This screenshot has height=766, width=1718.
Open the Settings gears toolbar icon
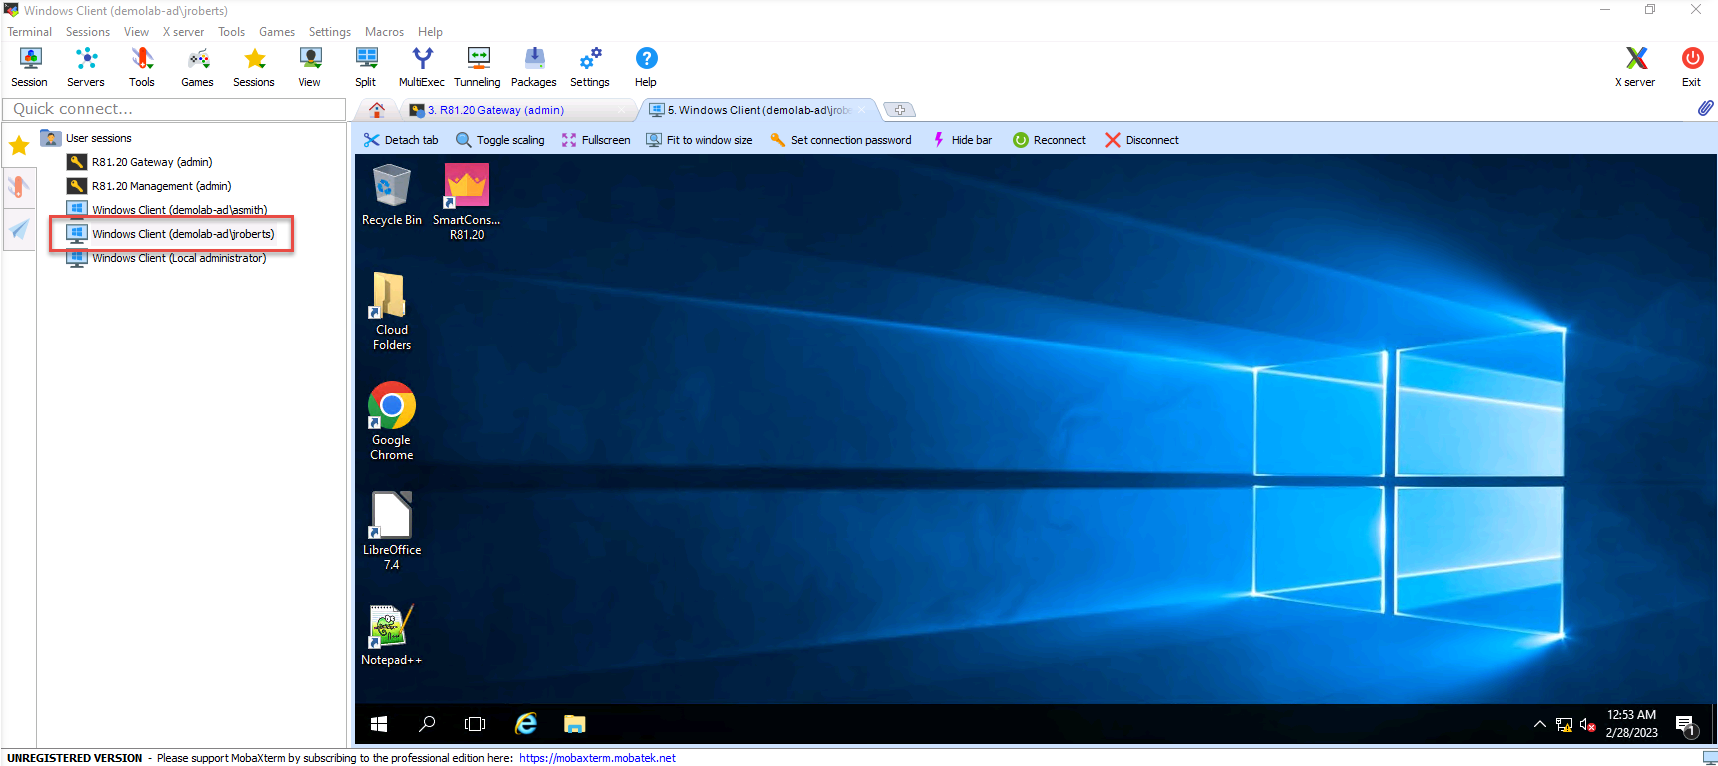click(x=590, y=67)
